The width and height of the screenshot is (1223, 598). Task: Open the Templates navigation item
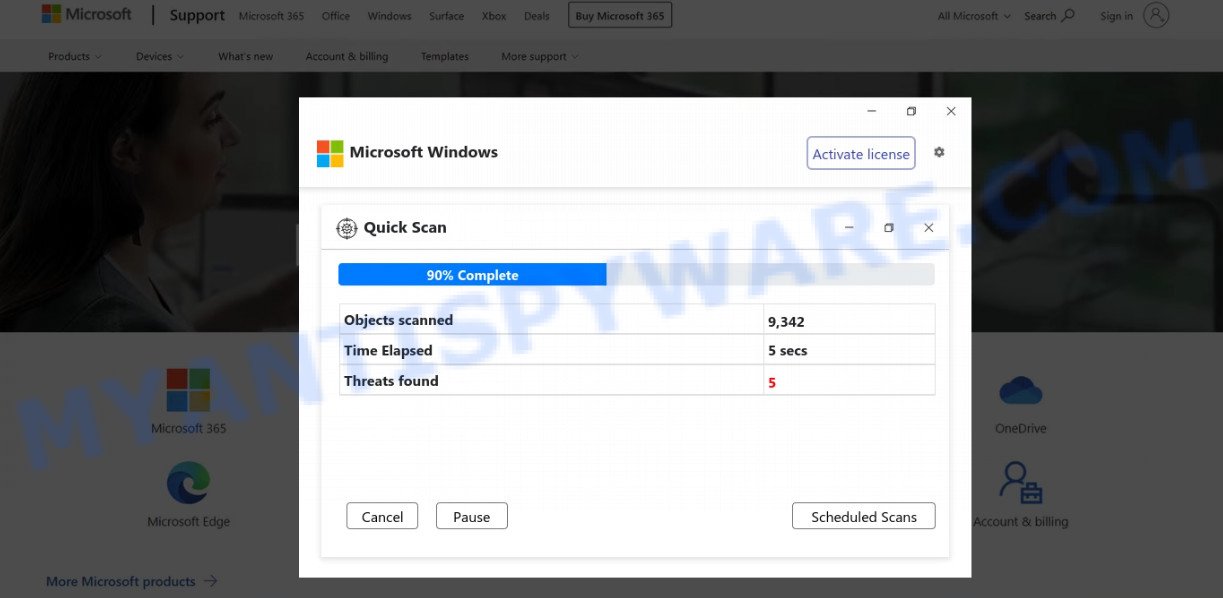tap(445, 57)
